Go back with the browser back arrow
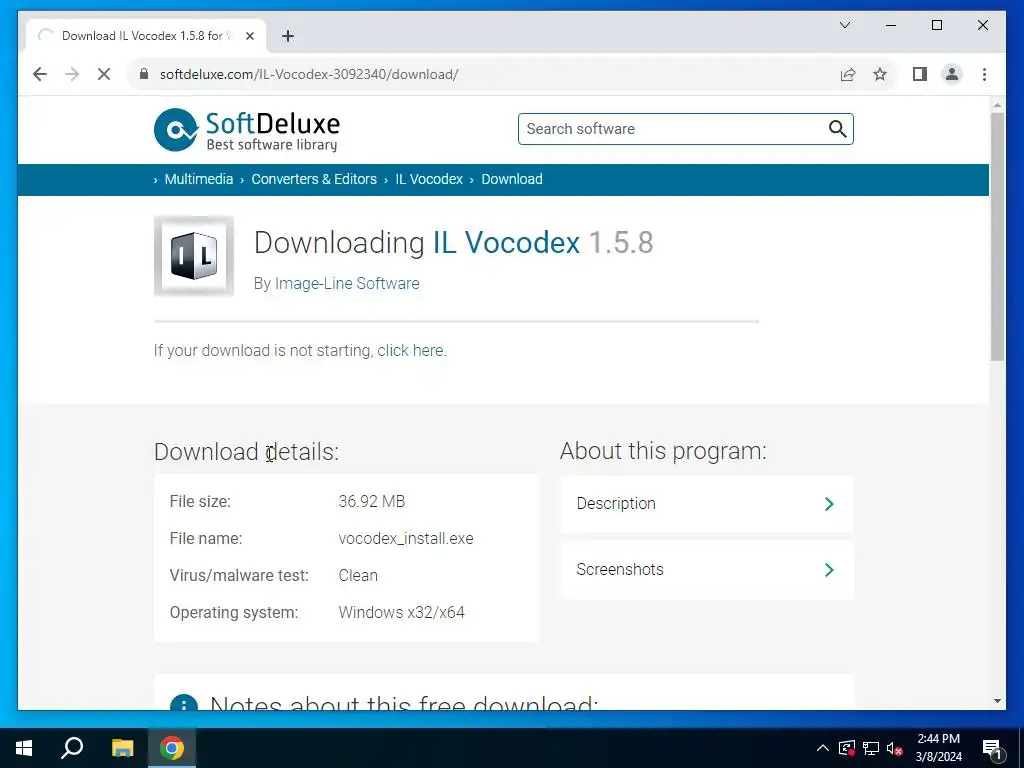The height and width of the screenshot is (768, 1024). click(x=40, y=74)
